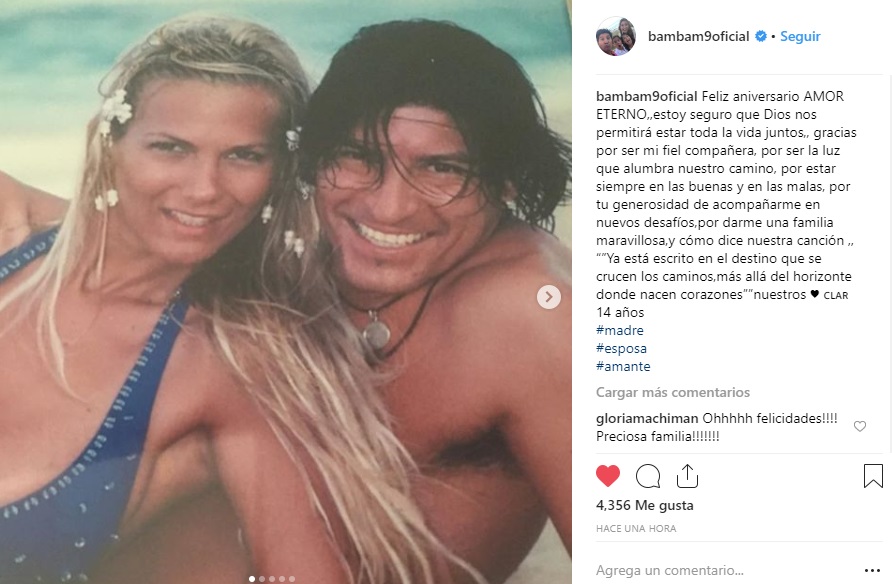This screenshot has height=584, width=892.
Task: Open the bambam9oficial profile picture
Action: 616,36
